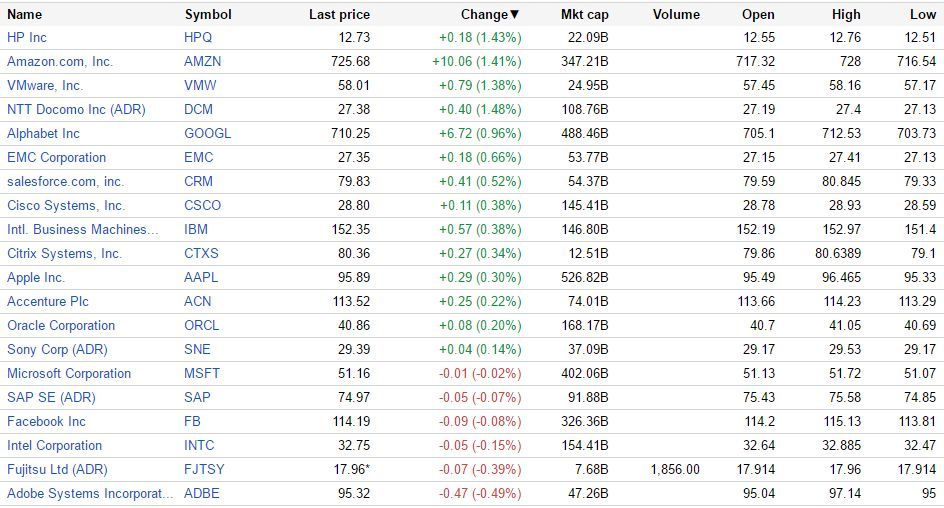The width and height of the screenshot is (944, 508).
Task: Sort by the Mkt cap header
Action: coord(584,14)
